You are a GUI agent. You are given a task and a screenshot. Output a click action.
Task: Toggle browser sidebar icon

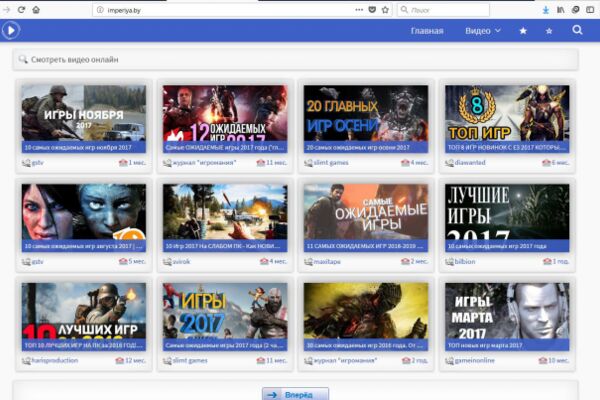pos(590,10)
